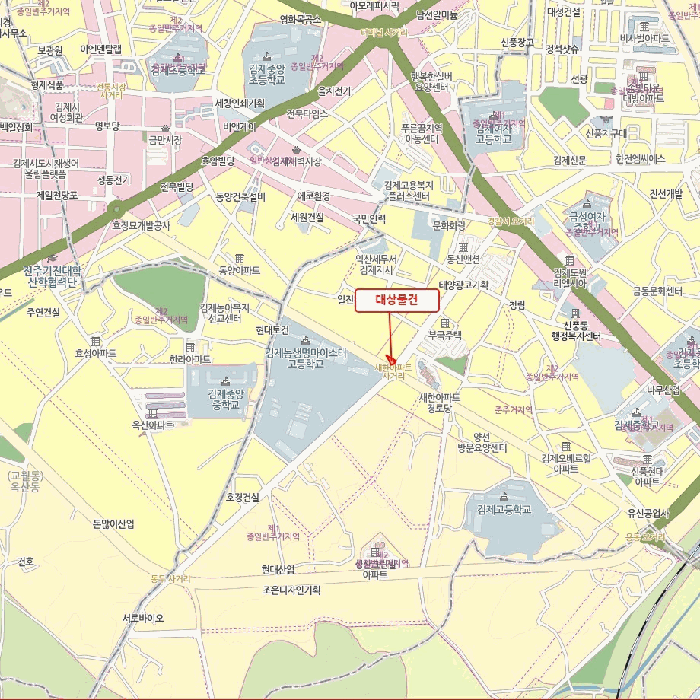
Task: Click the 신풍동 행정복지센터 label
Action: [576, 331]
